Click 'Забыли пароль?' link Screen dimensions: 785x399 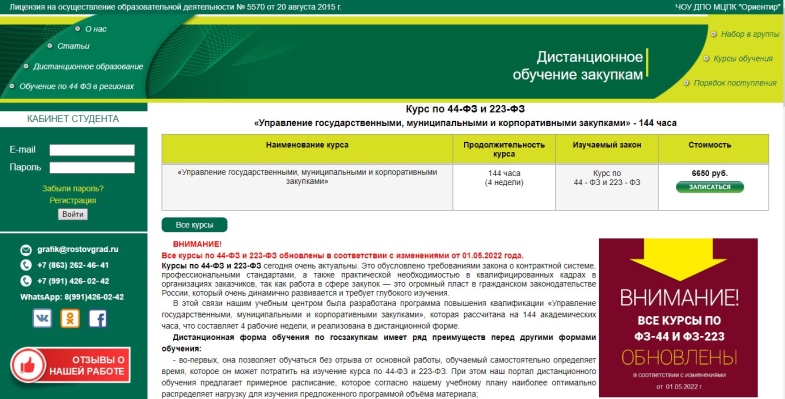tap(73, 189)
